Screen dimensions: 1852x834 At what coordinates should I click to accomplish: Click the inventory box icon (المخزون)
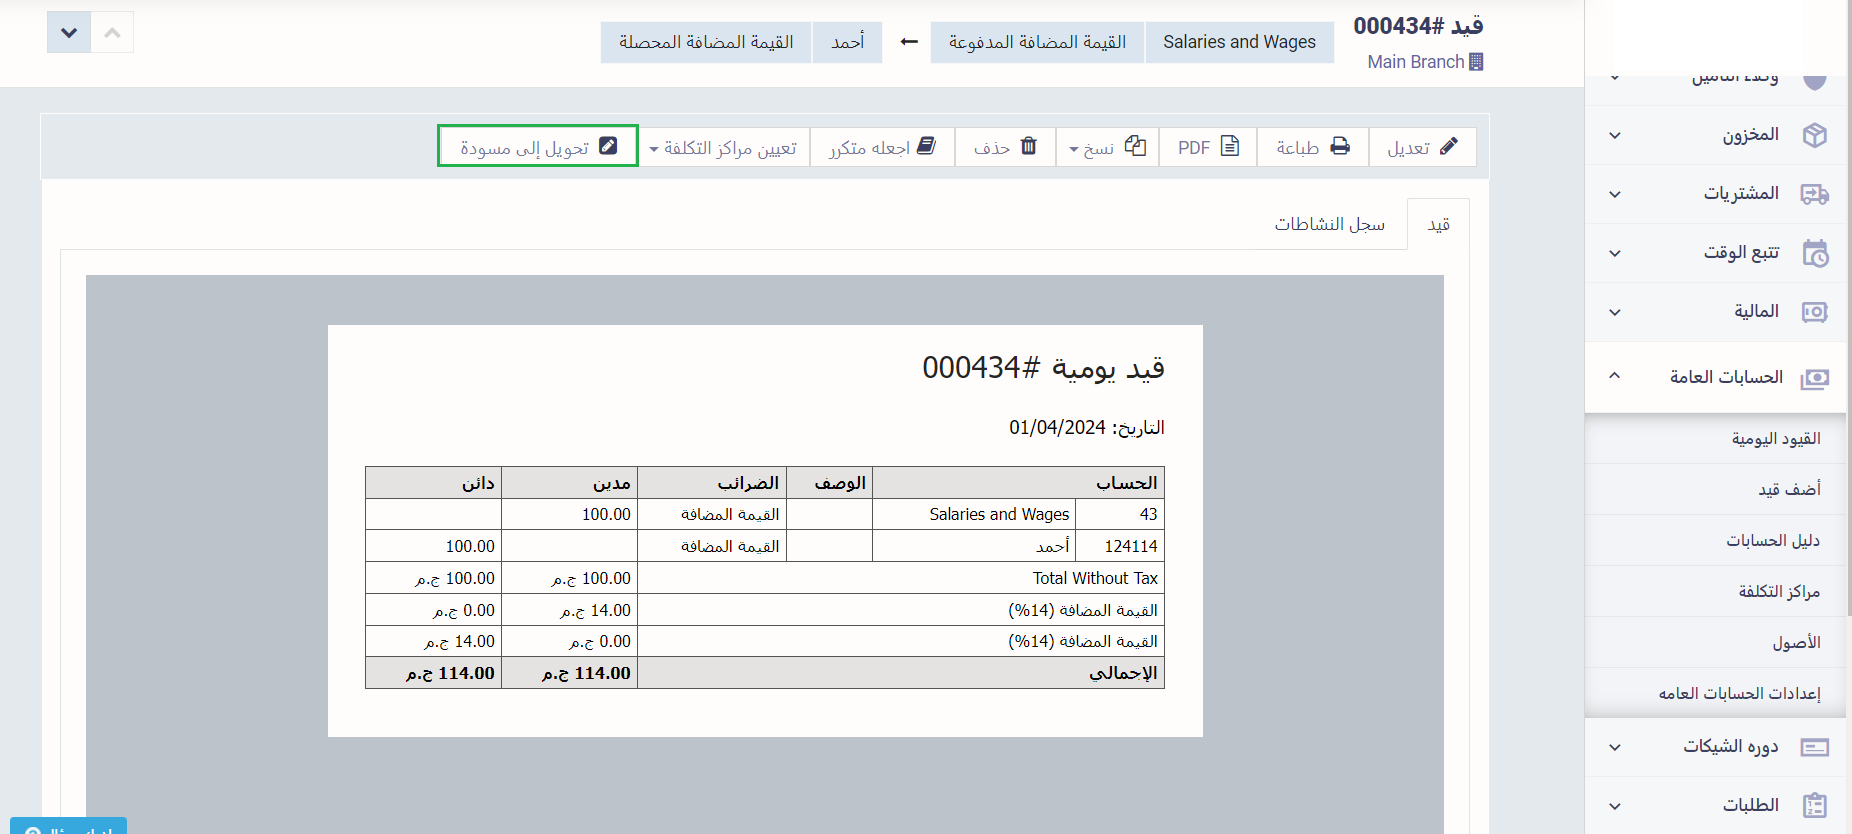click(x=1814, y=135)
